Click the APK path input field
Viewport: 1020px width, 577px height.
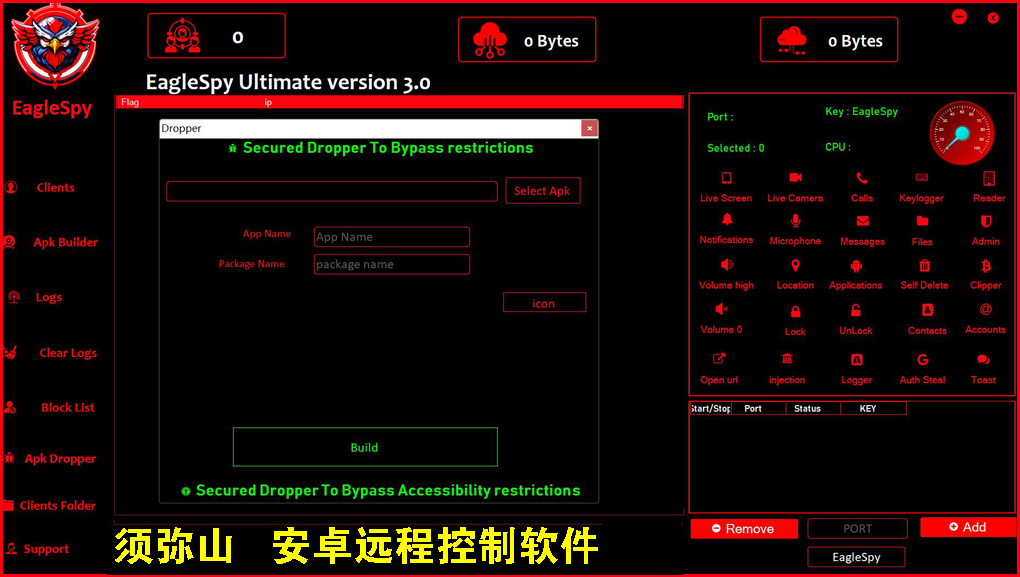(332, 191)
